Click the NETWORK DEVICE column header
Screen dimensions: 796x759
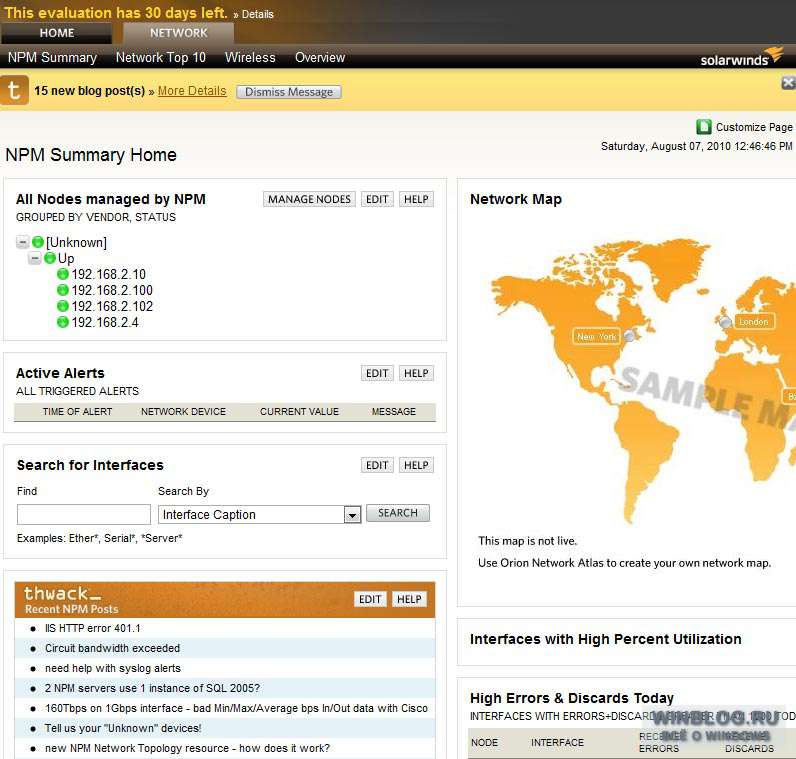[x=183, y=412]
